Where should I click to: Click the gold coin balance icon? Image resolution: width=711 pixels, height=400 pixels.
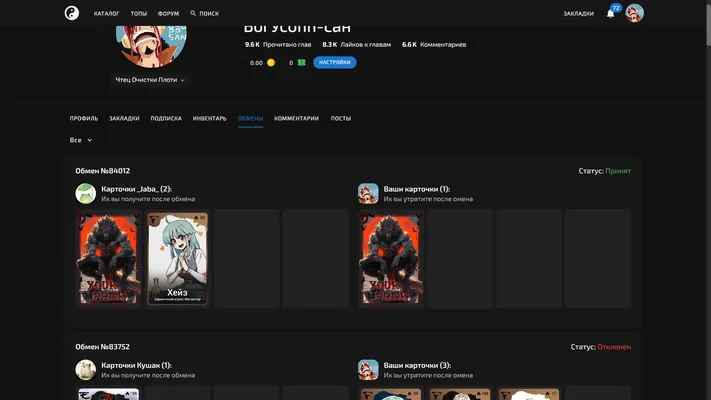[271, 63]
